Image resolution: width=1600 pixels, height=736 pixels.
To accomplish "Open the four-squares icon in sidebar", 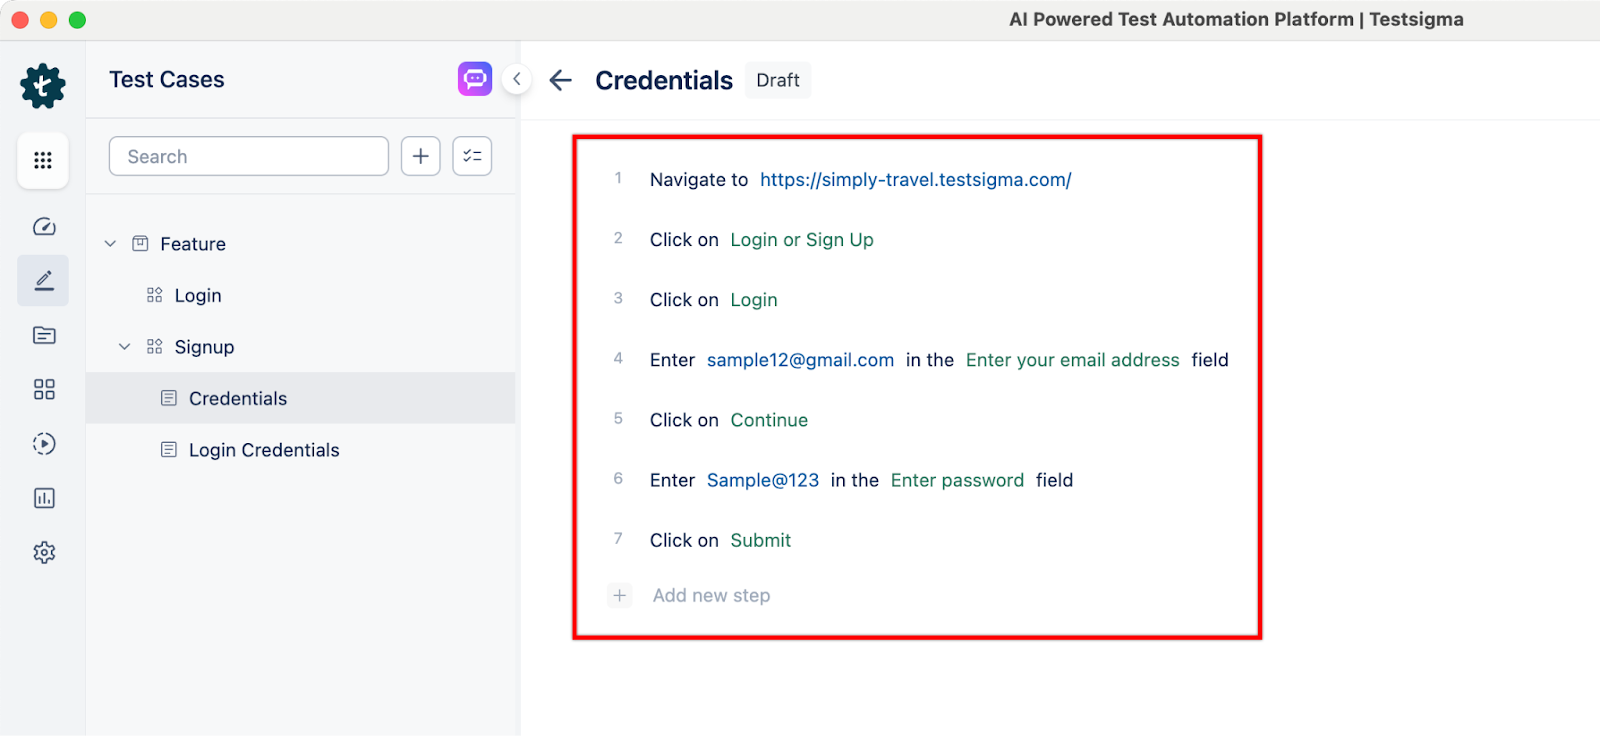I will [x=44, y=389].
